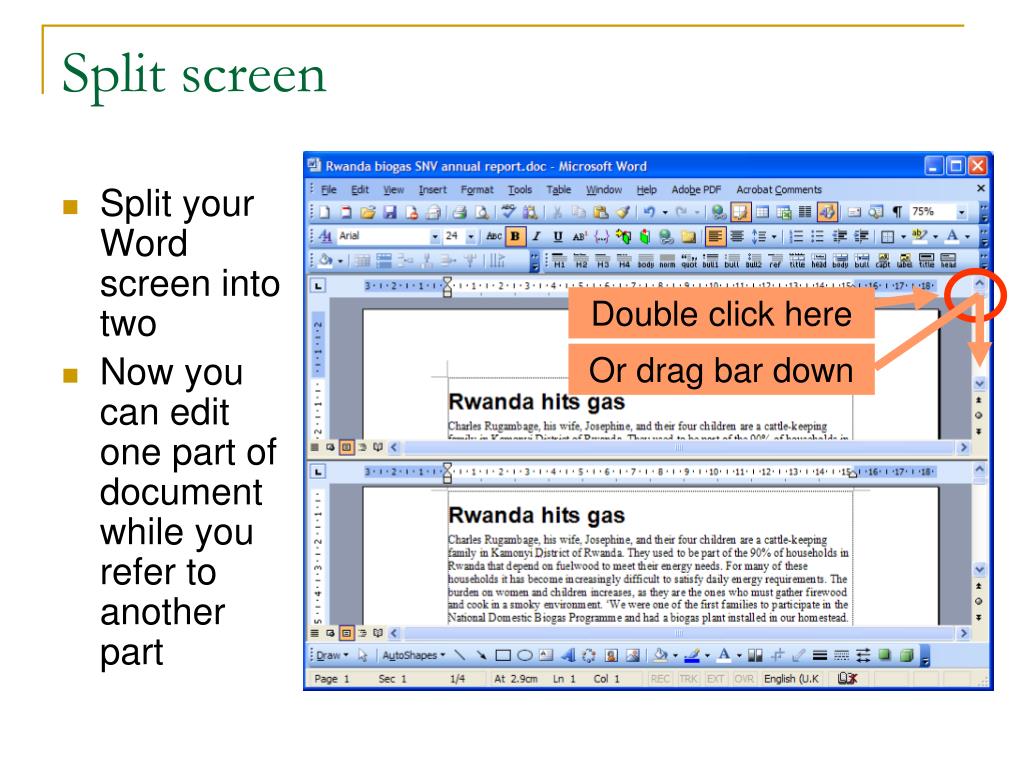This screenshot has width=1024, height=768.
Task: Click the Paste clipboard icon
Action: click(x=601, y=212)
